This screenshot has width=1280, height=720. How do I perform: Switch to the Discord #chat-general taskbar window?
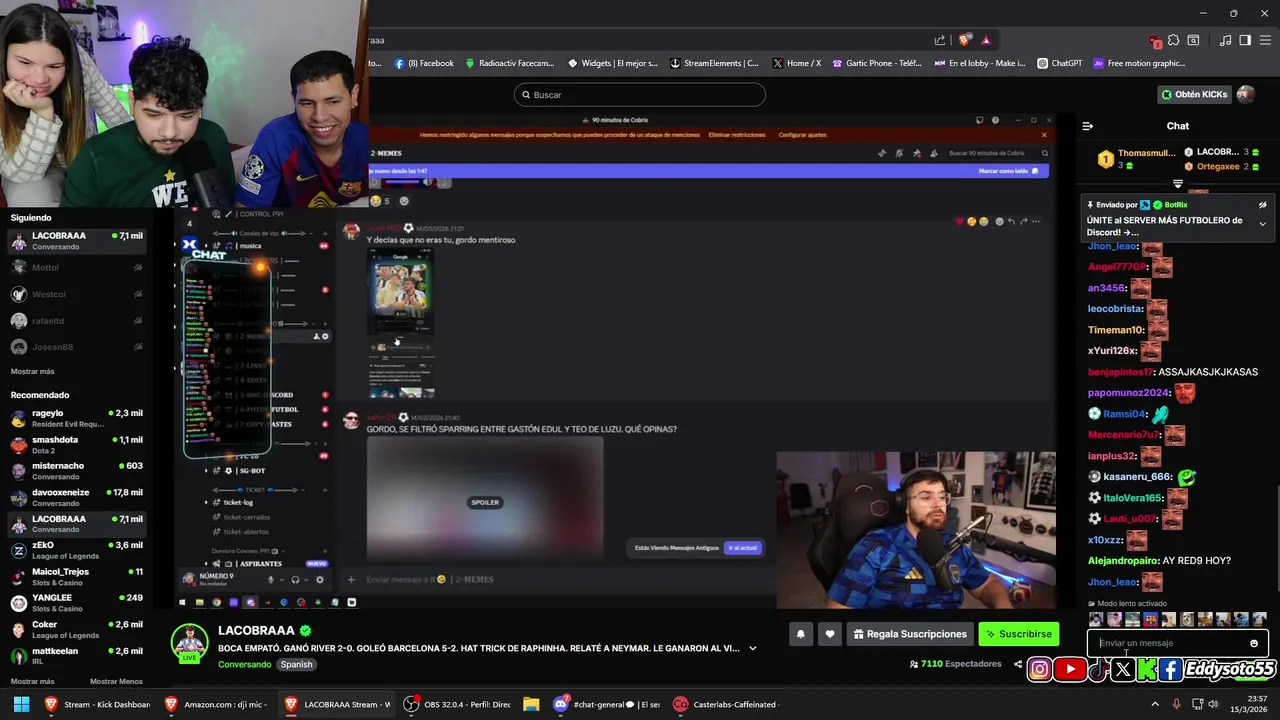click(x=608, y=704)
